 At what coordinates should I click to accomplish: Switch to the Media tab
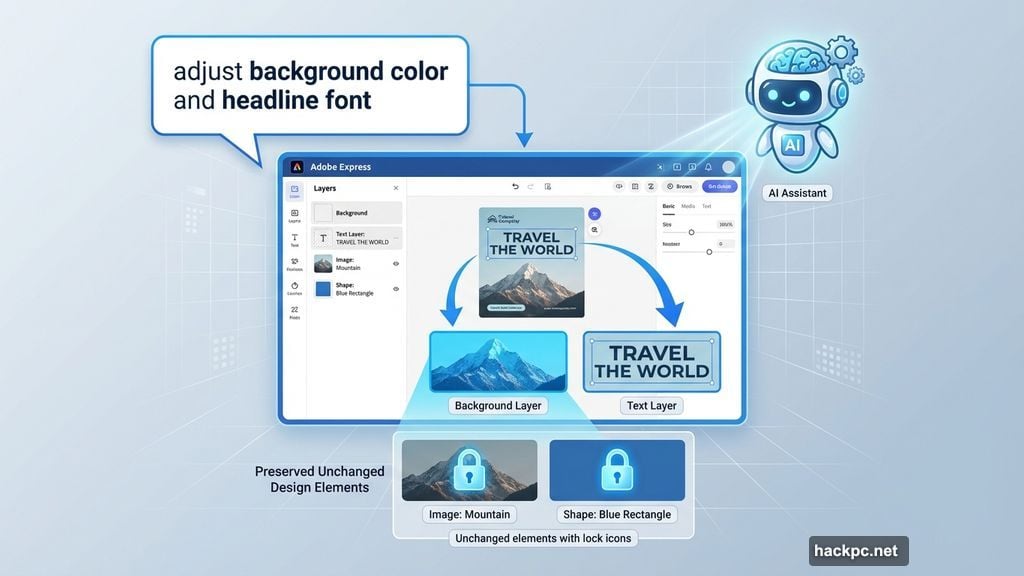coord(688,207)
